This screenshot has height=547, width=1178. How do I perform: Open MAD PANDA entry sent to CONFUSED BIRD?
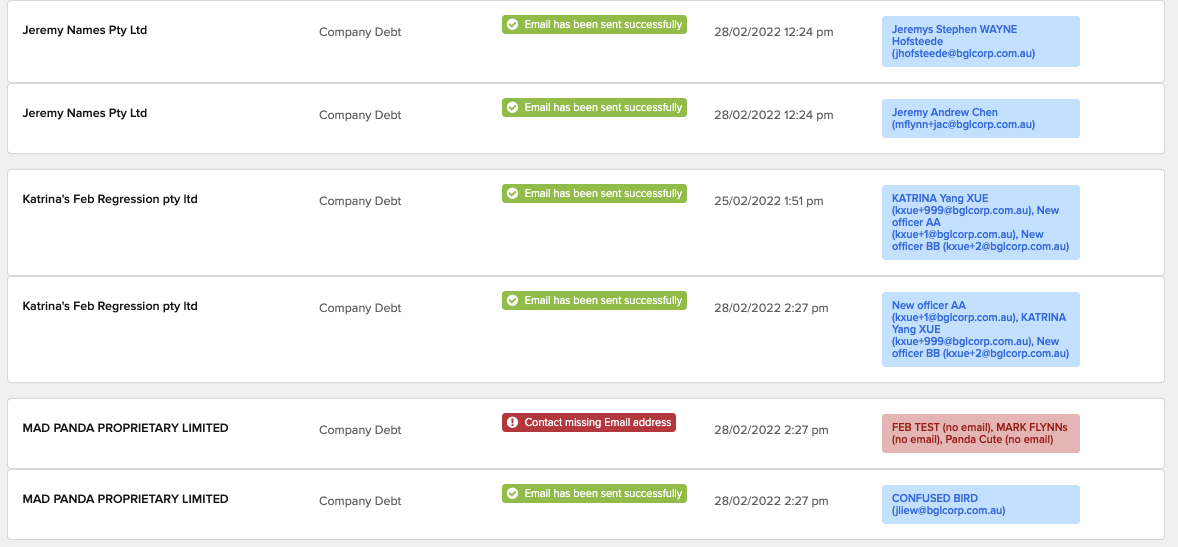[125, 499]
